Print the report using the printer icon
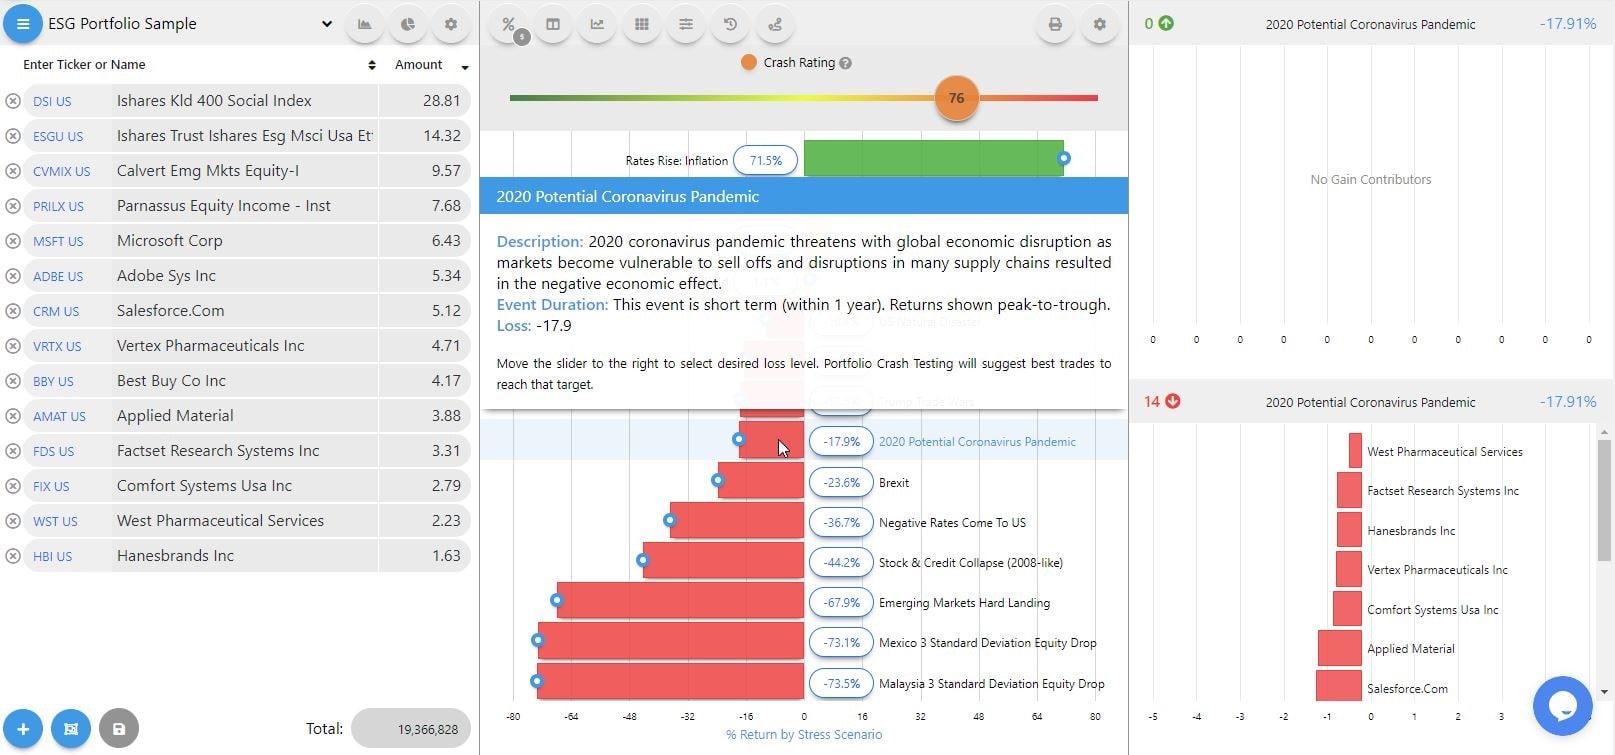The width and height of the screenshot is (1615, 755). tap(1055, 24)
